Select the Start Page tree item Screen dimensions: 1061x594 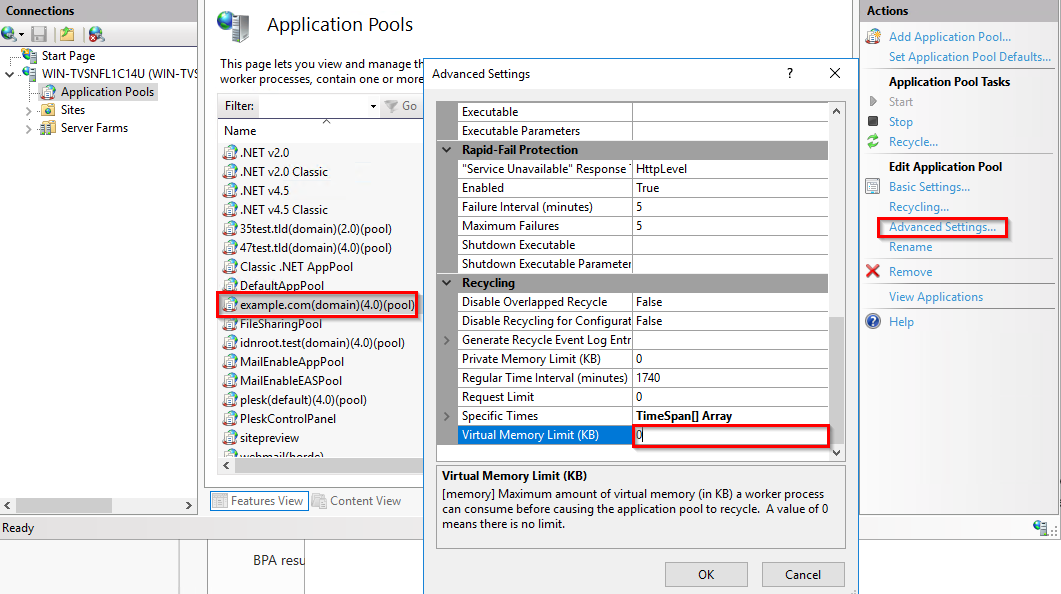(x=68, y=56)
